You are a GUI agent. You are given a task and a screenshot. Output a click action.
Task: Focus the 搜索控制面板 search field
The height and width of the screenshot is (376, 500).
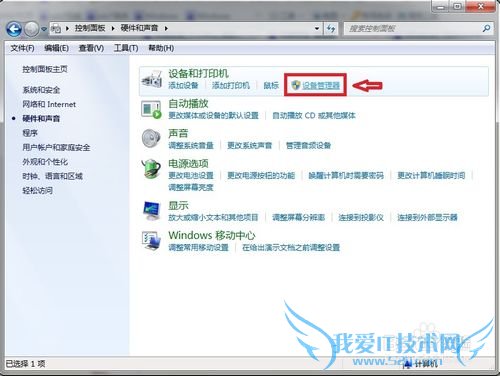pos(412,29)
